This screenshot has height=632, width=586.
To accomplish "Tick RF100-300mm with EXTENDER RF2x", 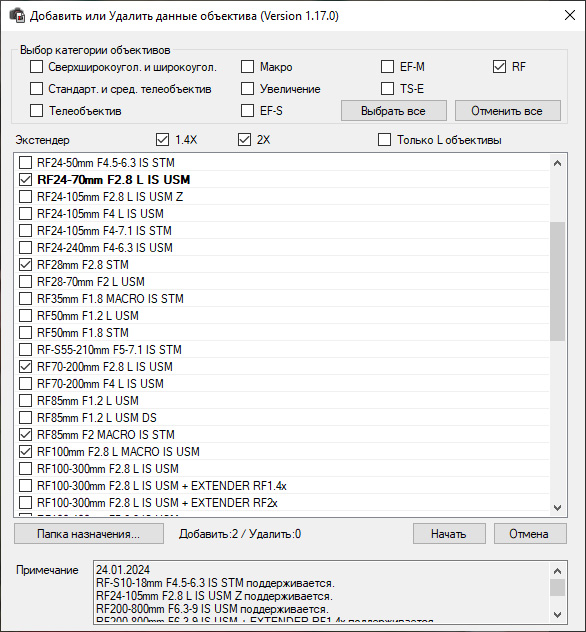I will (x=25, y=502).
